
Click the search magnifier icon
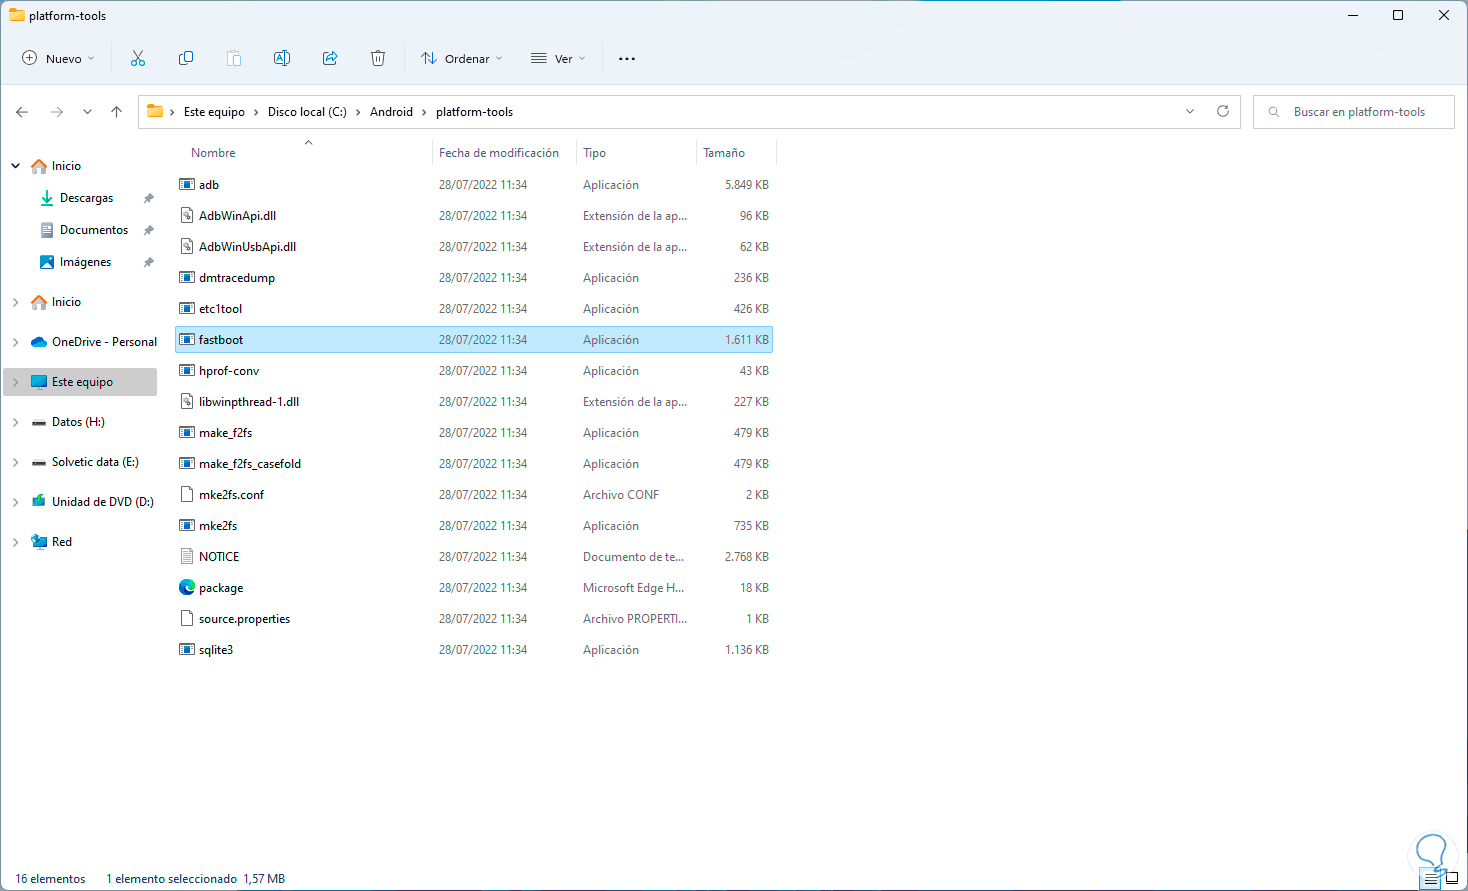pyautogui.click(x=1274, y=112)
